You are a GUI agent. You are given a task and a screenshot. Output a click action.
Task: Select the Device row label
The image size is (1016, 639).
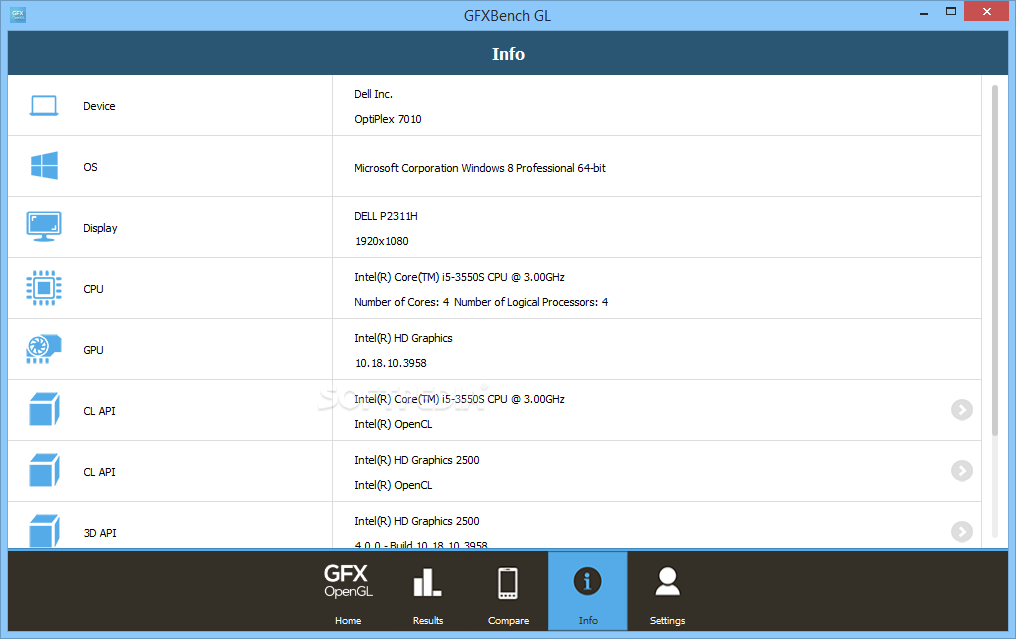pos(99,106)
